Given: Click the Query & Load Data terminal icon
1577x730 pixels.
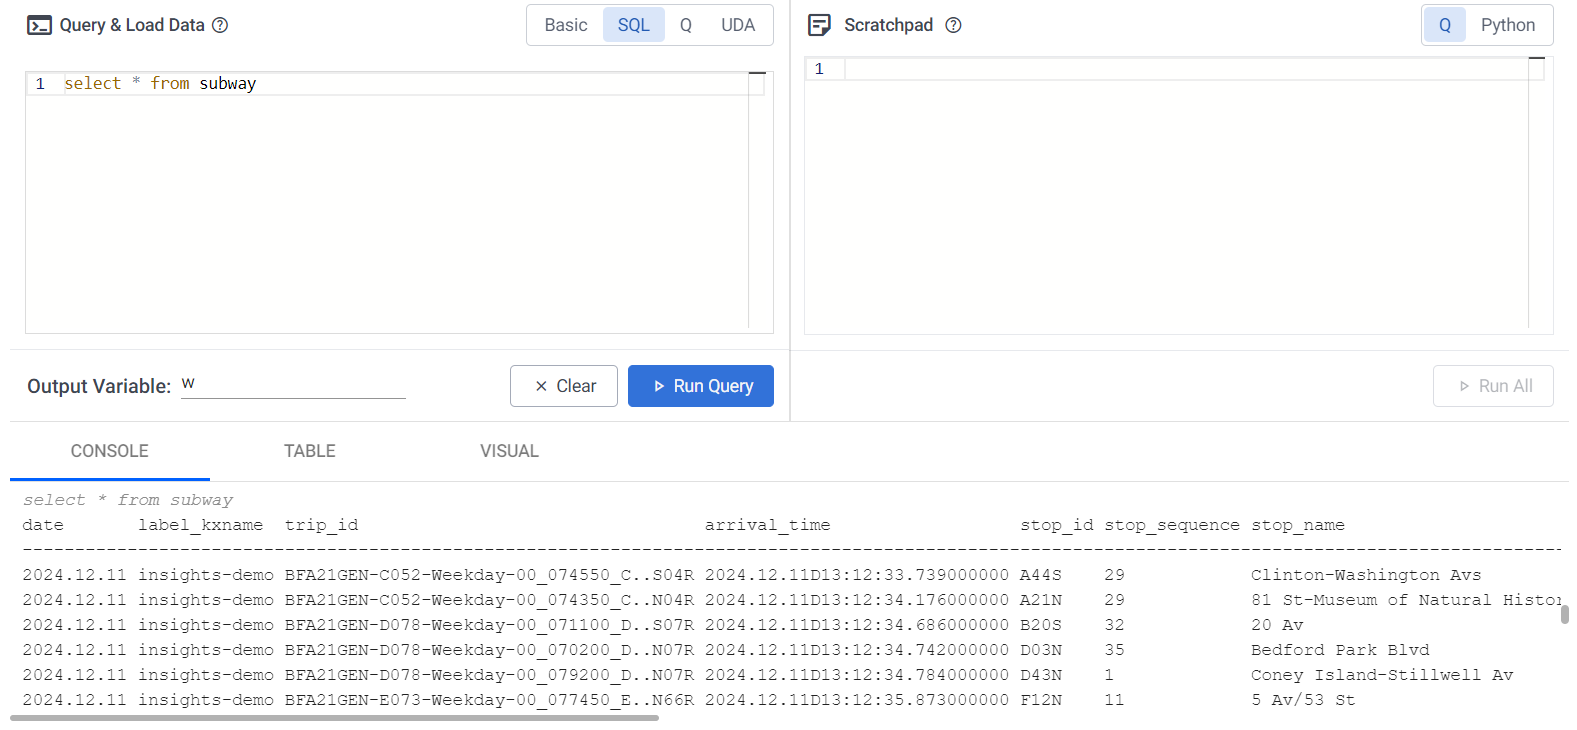Looking at the screenshot, I should 40,24.
